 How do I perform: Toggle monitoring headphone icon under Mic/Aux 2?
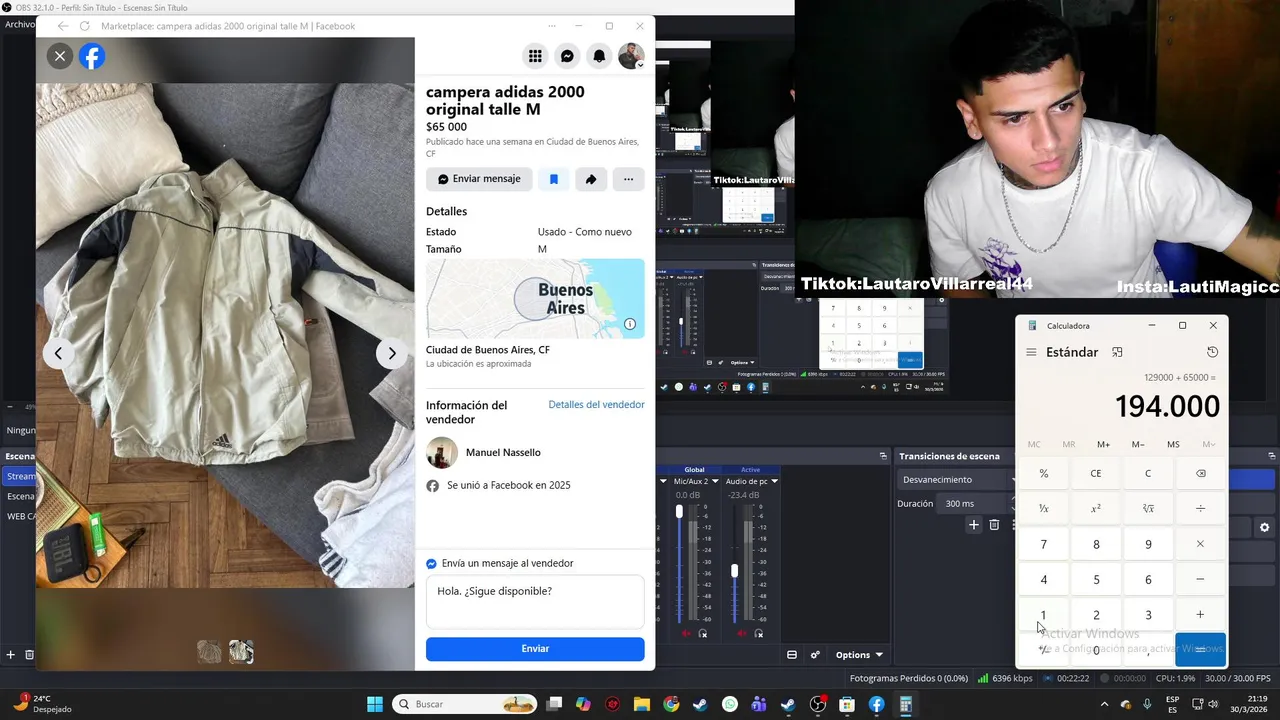(x=703, y=634)
